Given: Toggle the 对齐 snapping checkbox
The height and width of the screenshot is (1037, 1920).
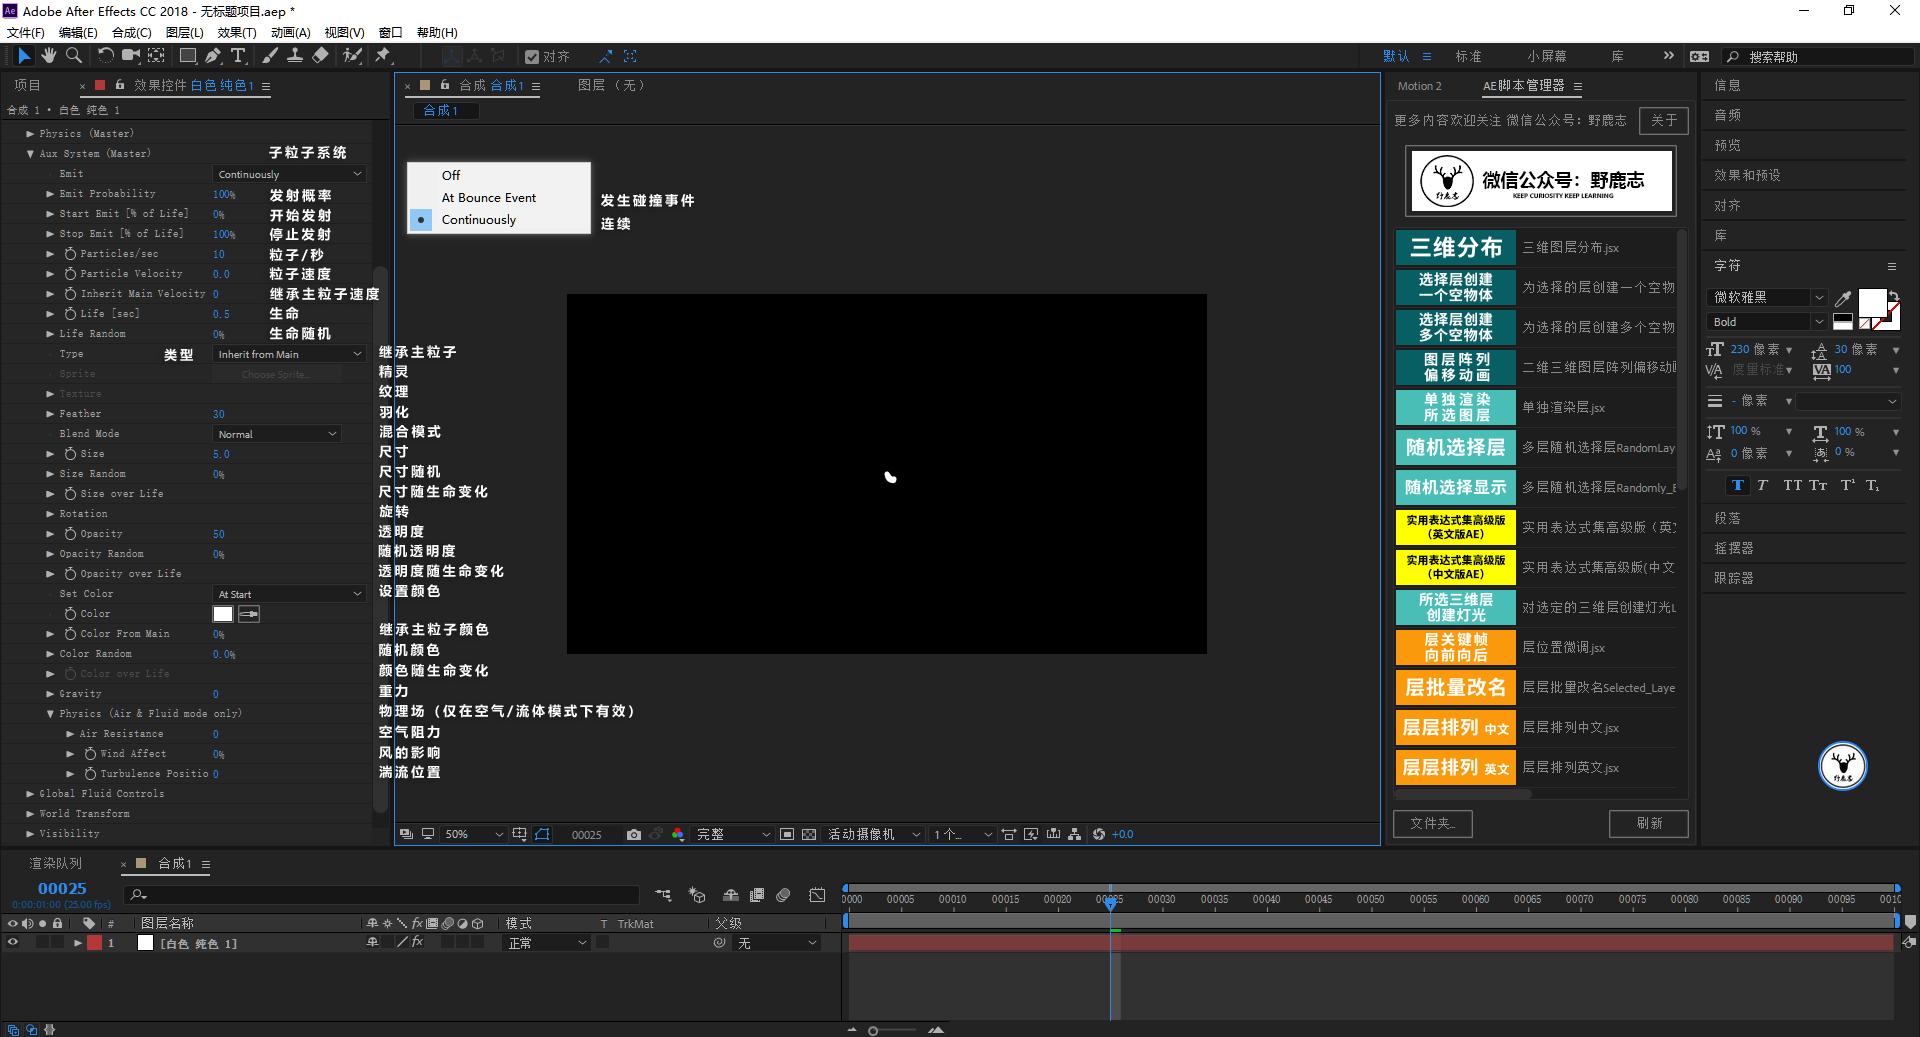Looking at the screenshot, I should 532,57.
